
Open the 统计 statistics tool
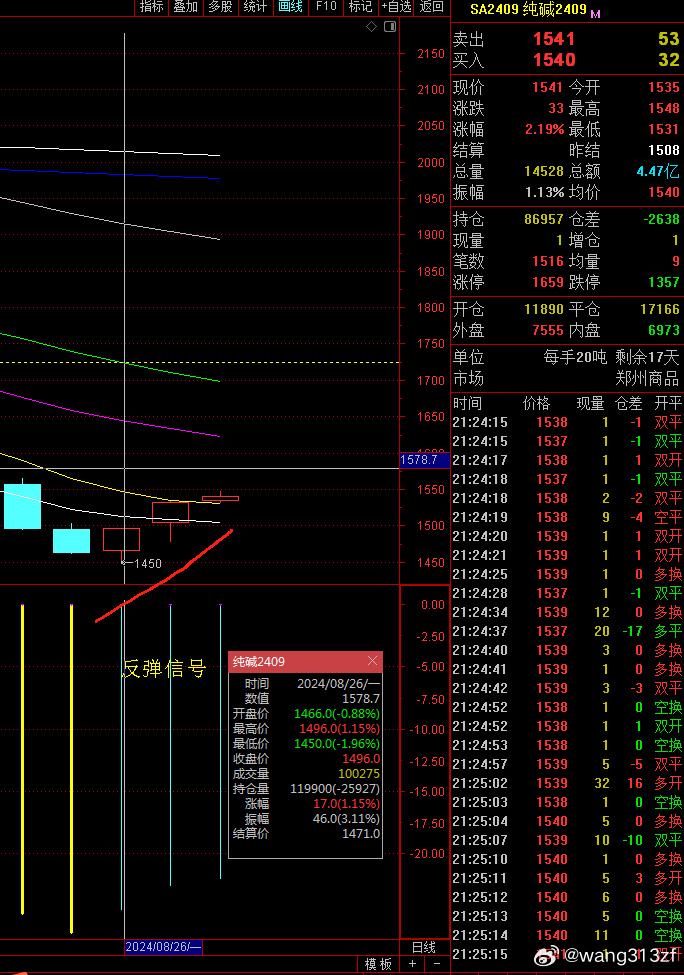pos(255,7)
